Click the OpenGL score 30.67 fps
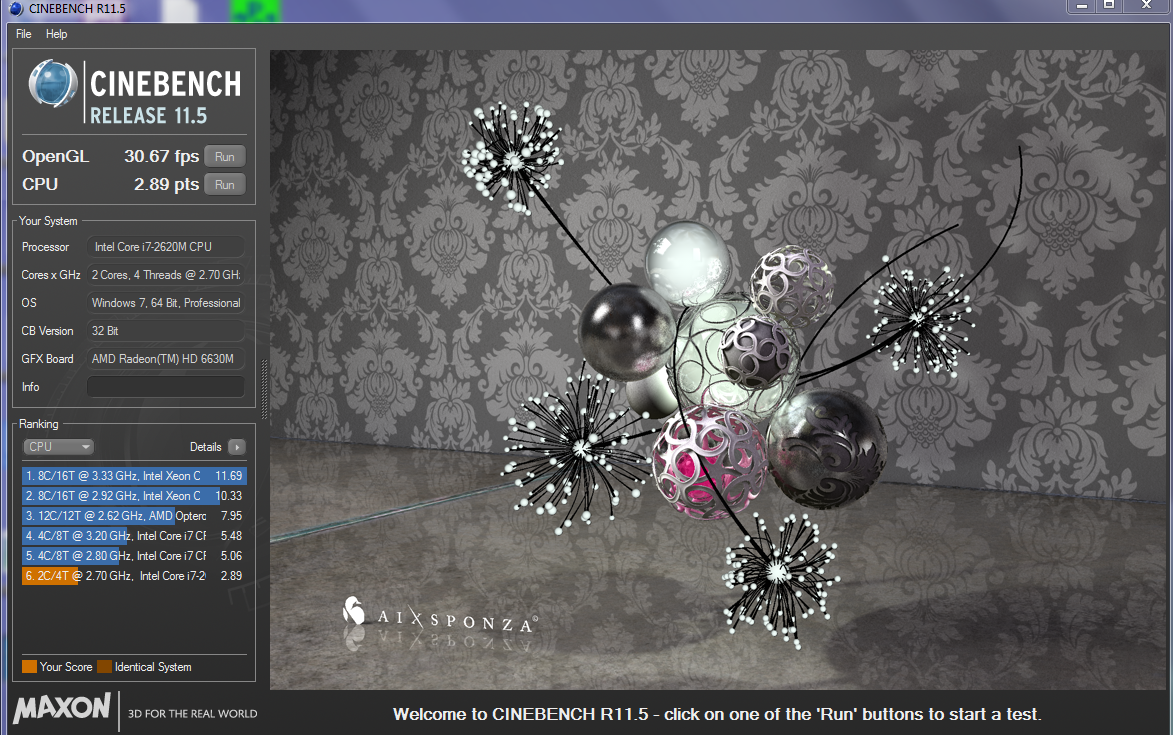 tap(161, 156)
